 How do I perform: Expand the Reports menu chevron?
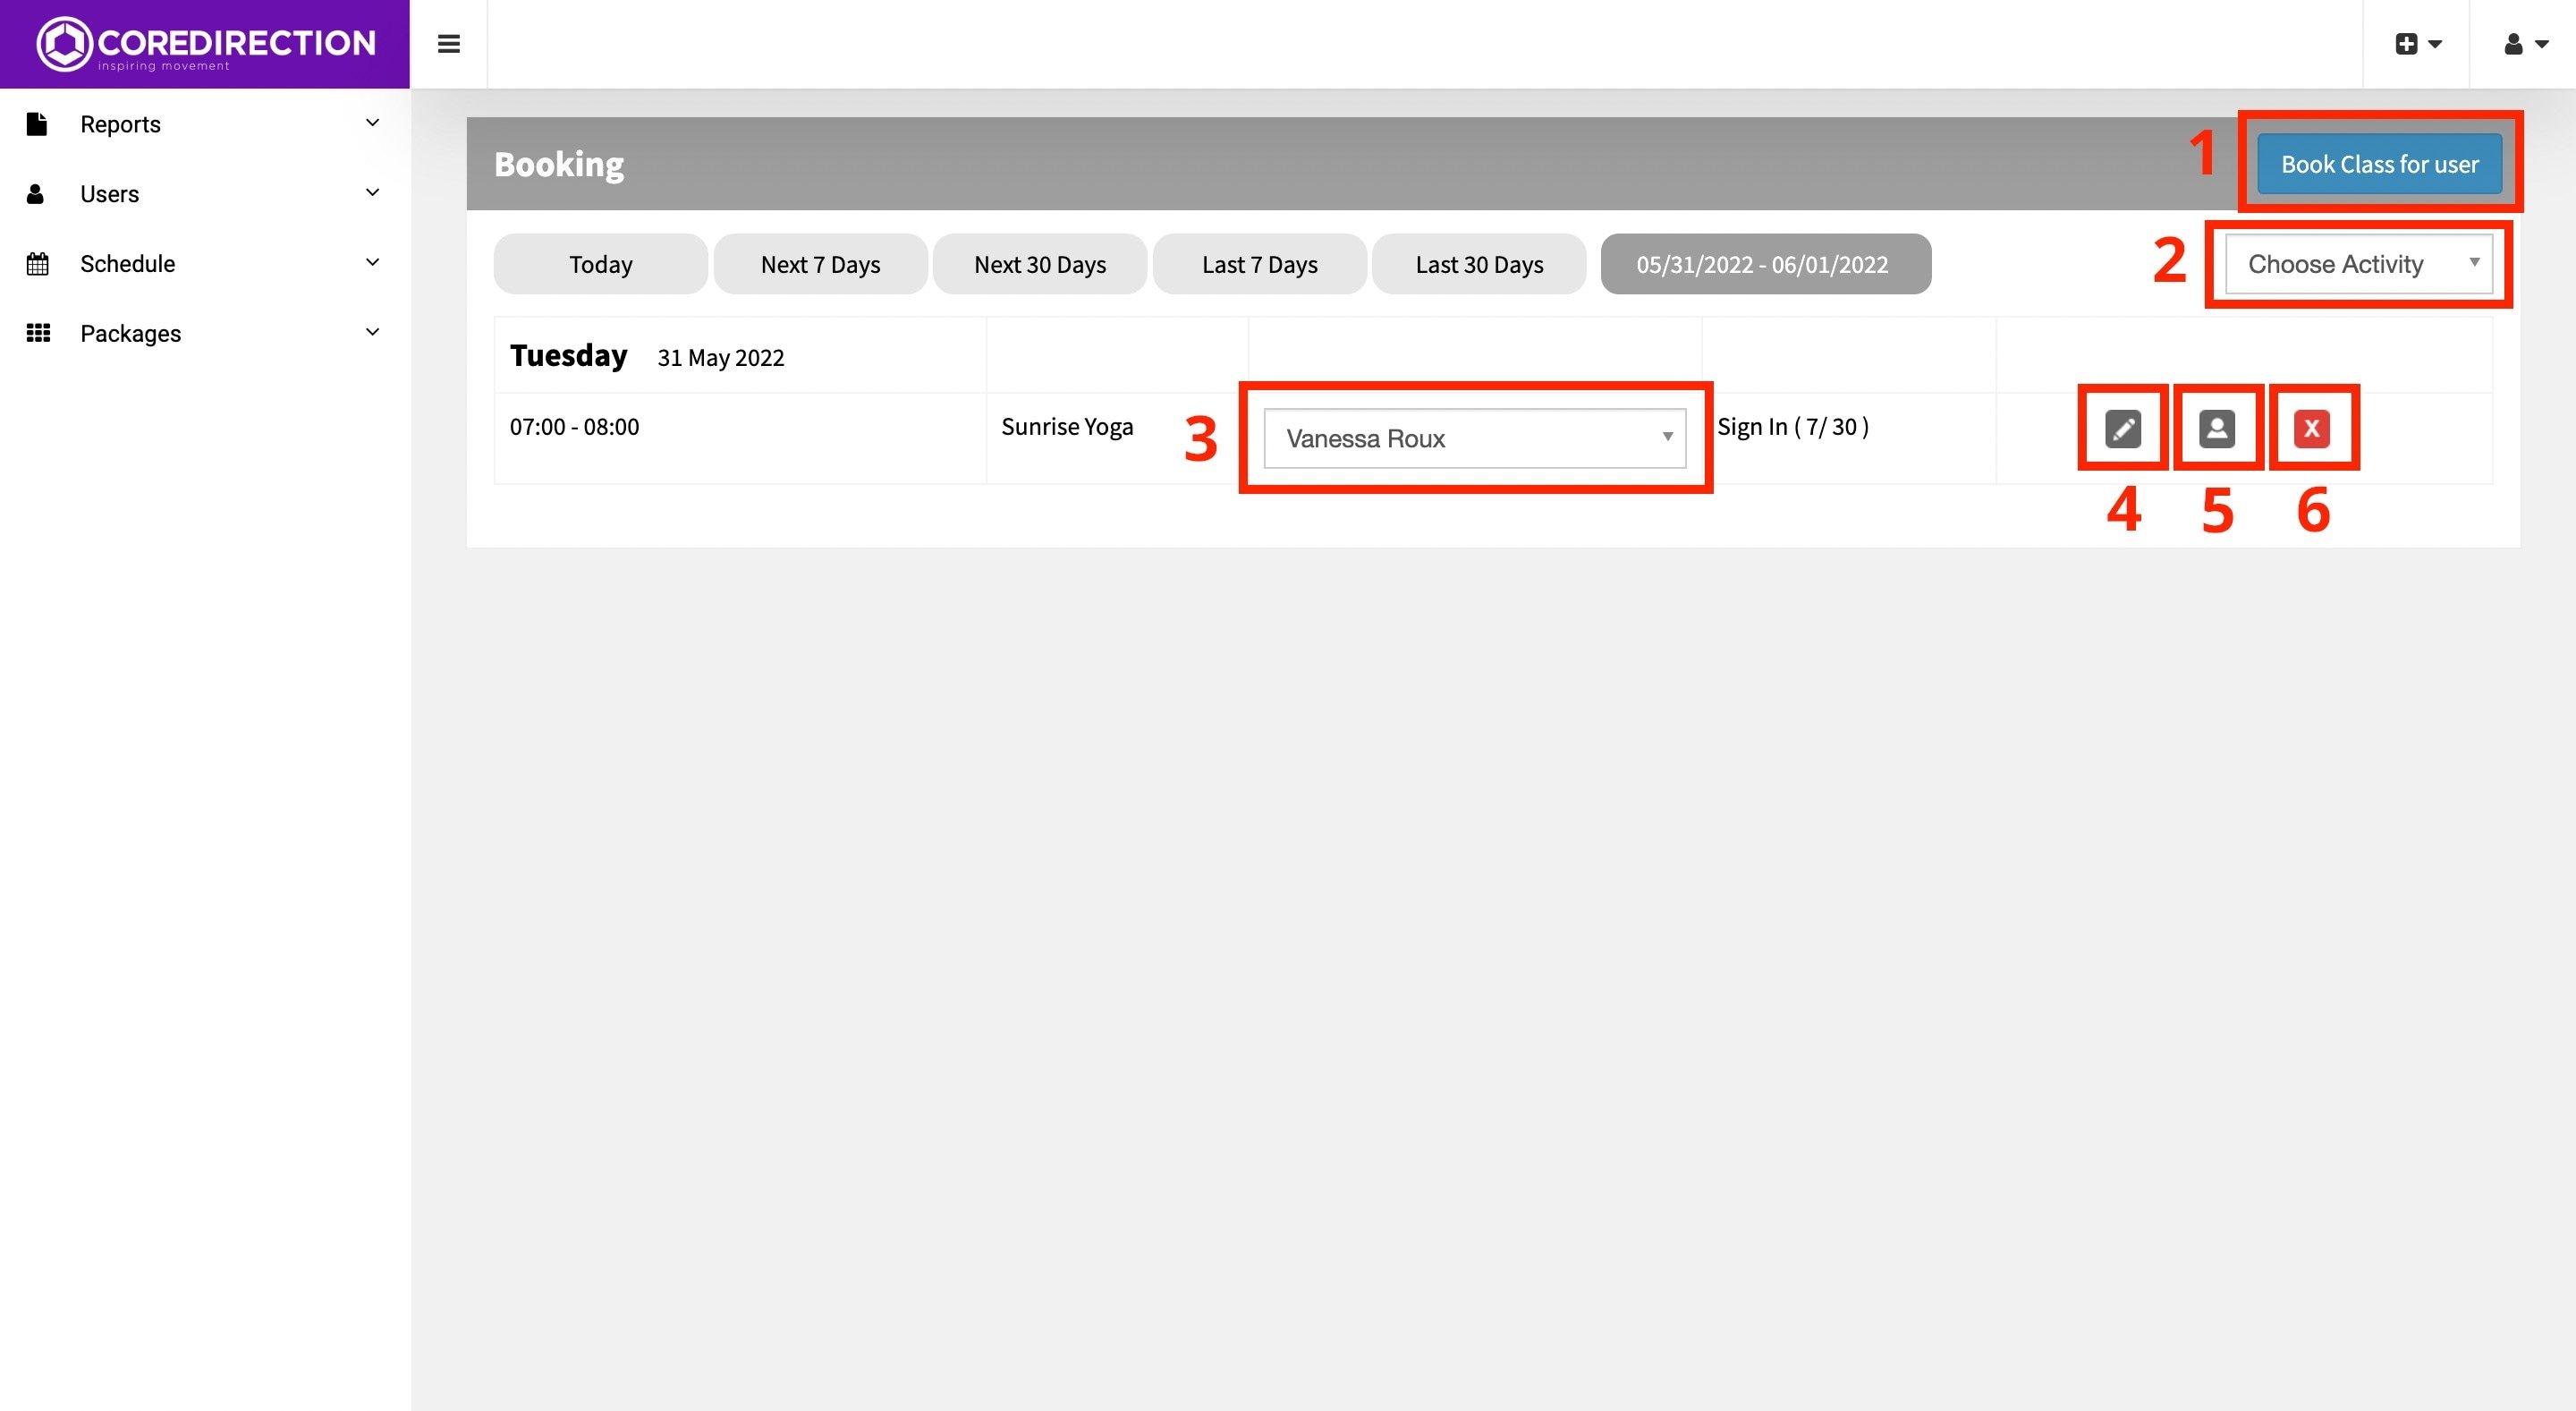(373, 123)
